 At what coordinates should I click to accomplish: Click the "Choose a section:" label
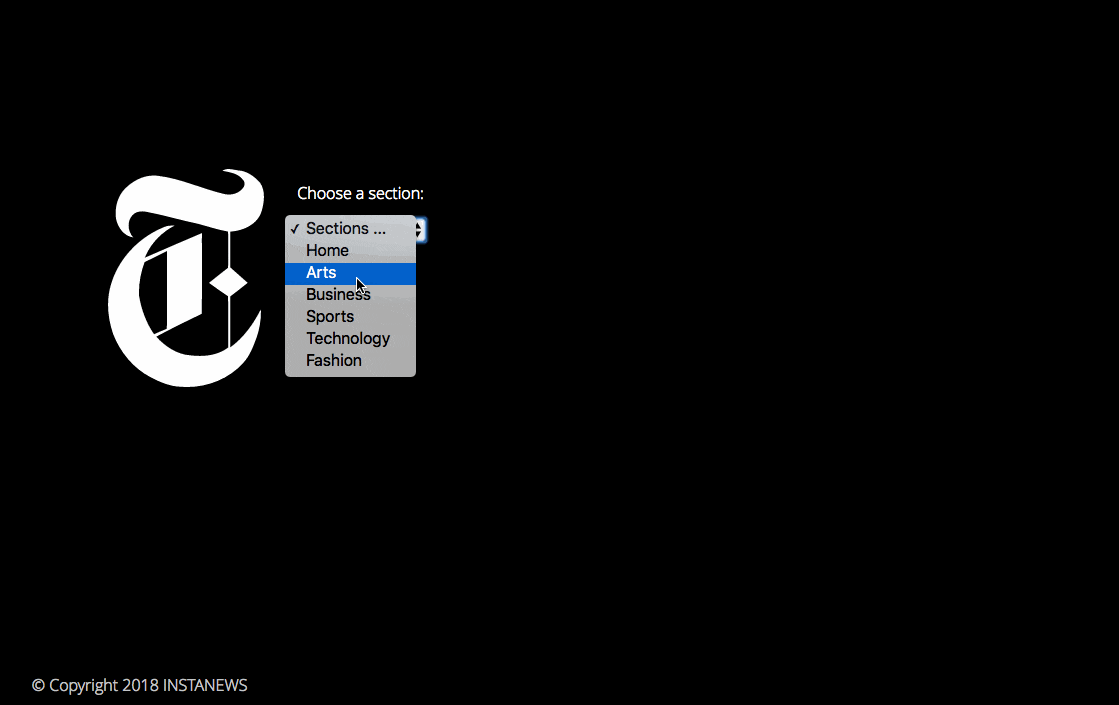click(360, 193)
